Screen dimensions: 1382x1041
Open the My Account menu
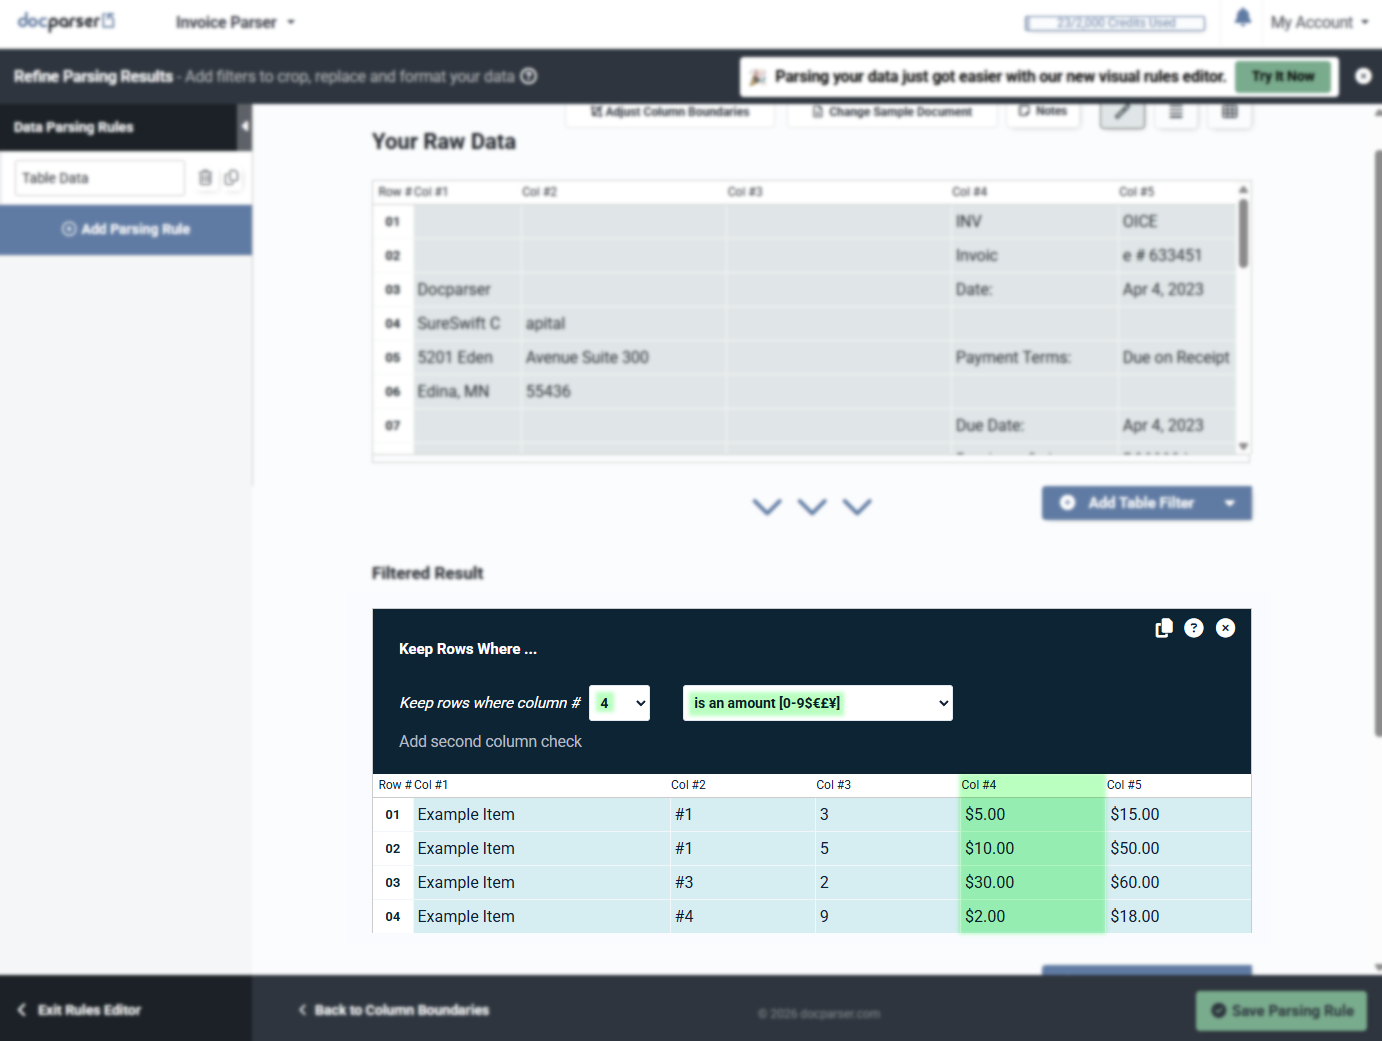tap(1318, 22)
